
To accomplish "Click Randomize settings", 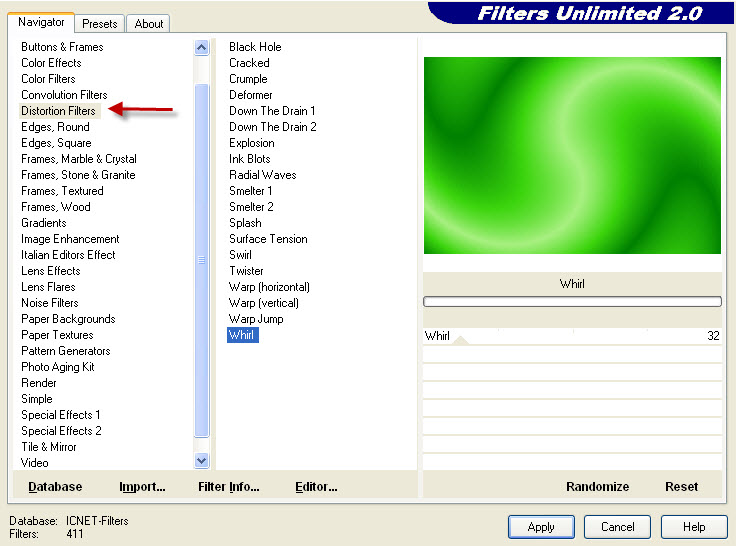I will (x=597, y=486).
